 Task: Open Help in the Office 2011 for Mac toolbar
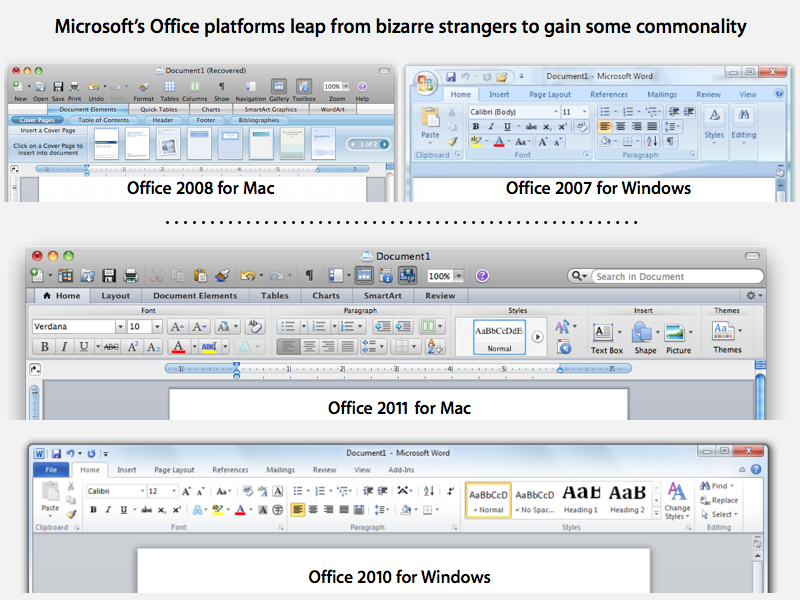[482, 276]
